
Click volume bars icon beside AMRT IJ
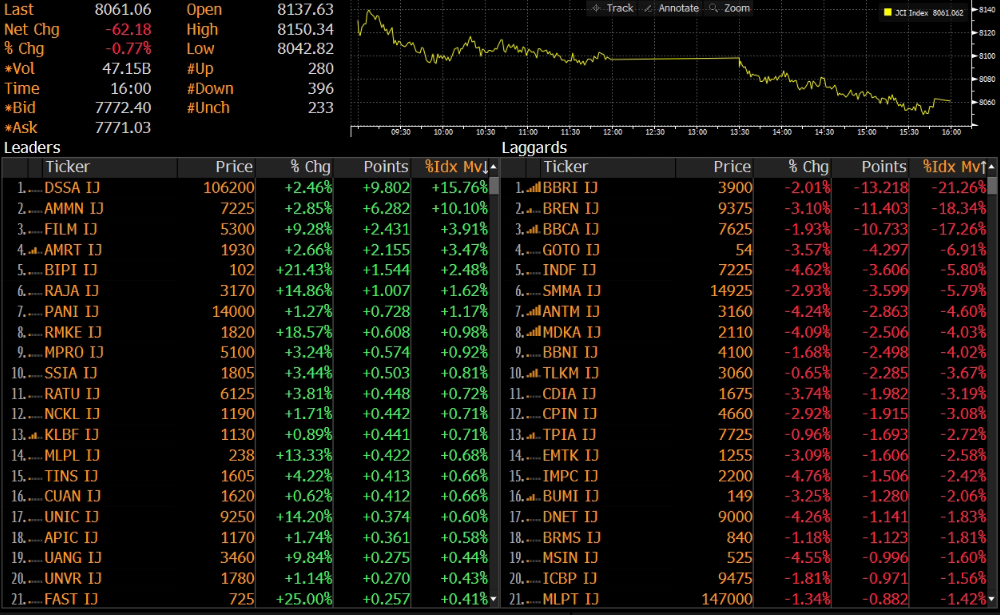pos(35,249)
